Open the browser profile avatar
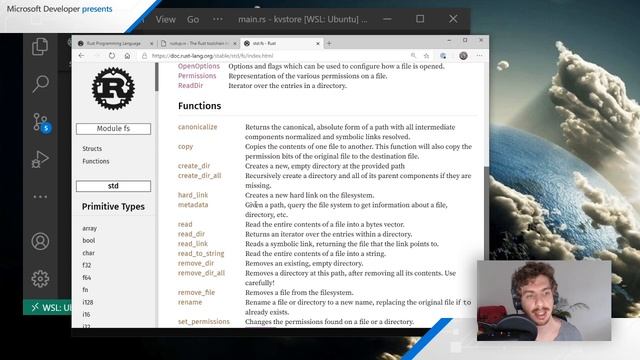Screen dimensions: 640x360 pyautogui.click(x=463, y=56)
